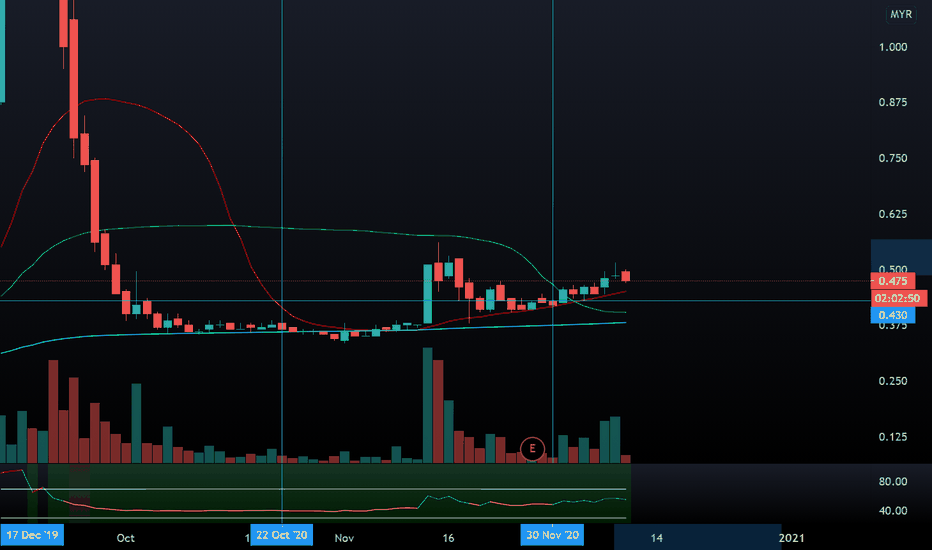Select the 30 Nov '20 date marker
932x550 pixels.
coord(552,535)
